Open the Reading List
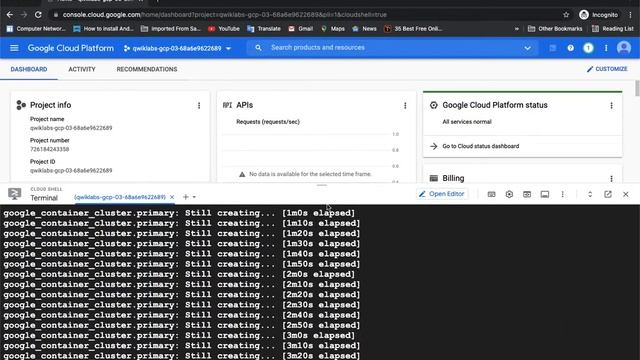The width and height of the screenshot is (640, 360). coord(612,29)
